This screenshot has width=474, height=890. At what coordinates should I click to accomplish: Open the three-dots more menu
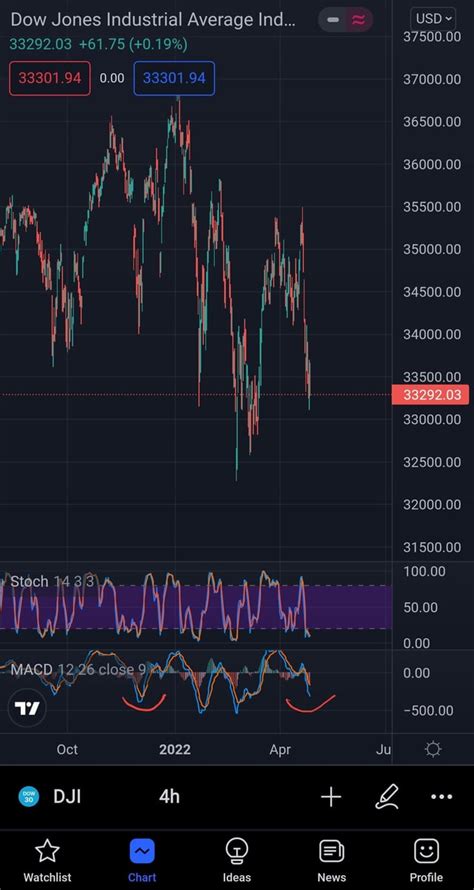(x=442, y=797)
